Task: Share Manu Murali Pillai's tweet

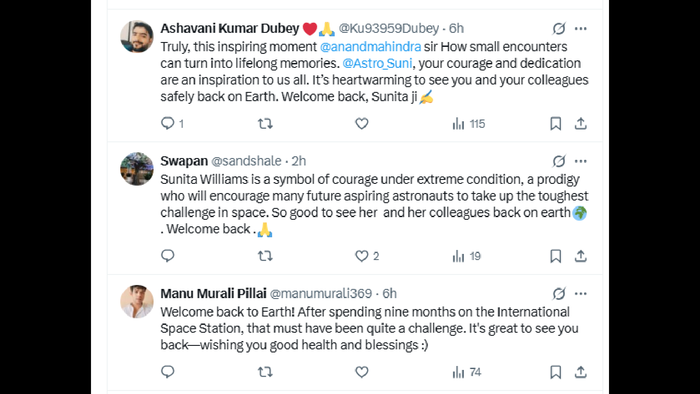Action: click(x=580, y=372)
